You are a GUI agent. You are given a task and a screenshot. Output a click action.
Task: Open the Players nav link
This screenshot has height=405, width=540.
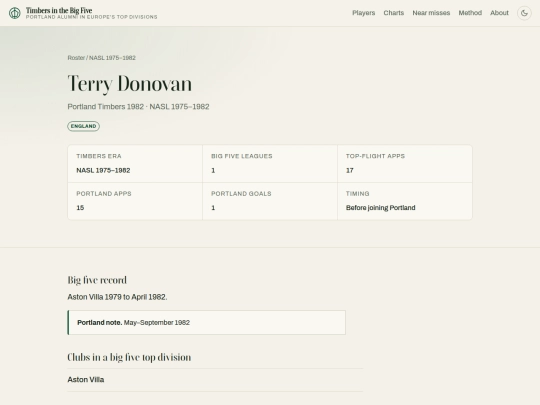point(363,13)
